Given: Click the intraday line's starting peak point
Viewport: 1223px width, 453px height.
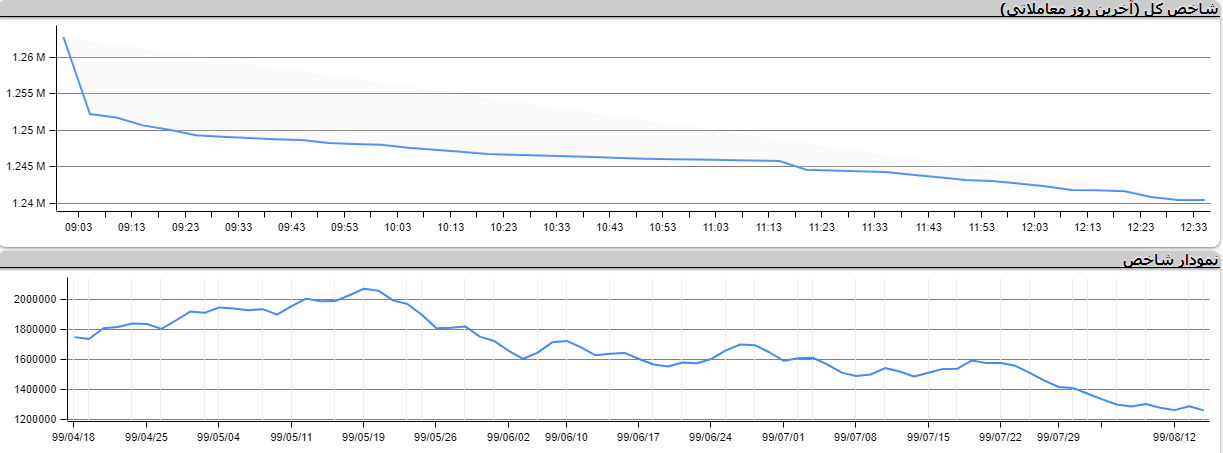Looking at the screenshot, I should [x=63, y=37].
